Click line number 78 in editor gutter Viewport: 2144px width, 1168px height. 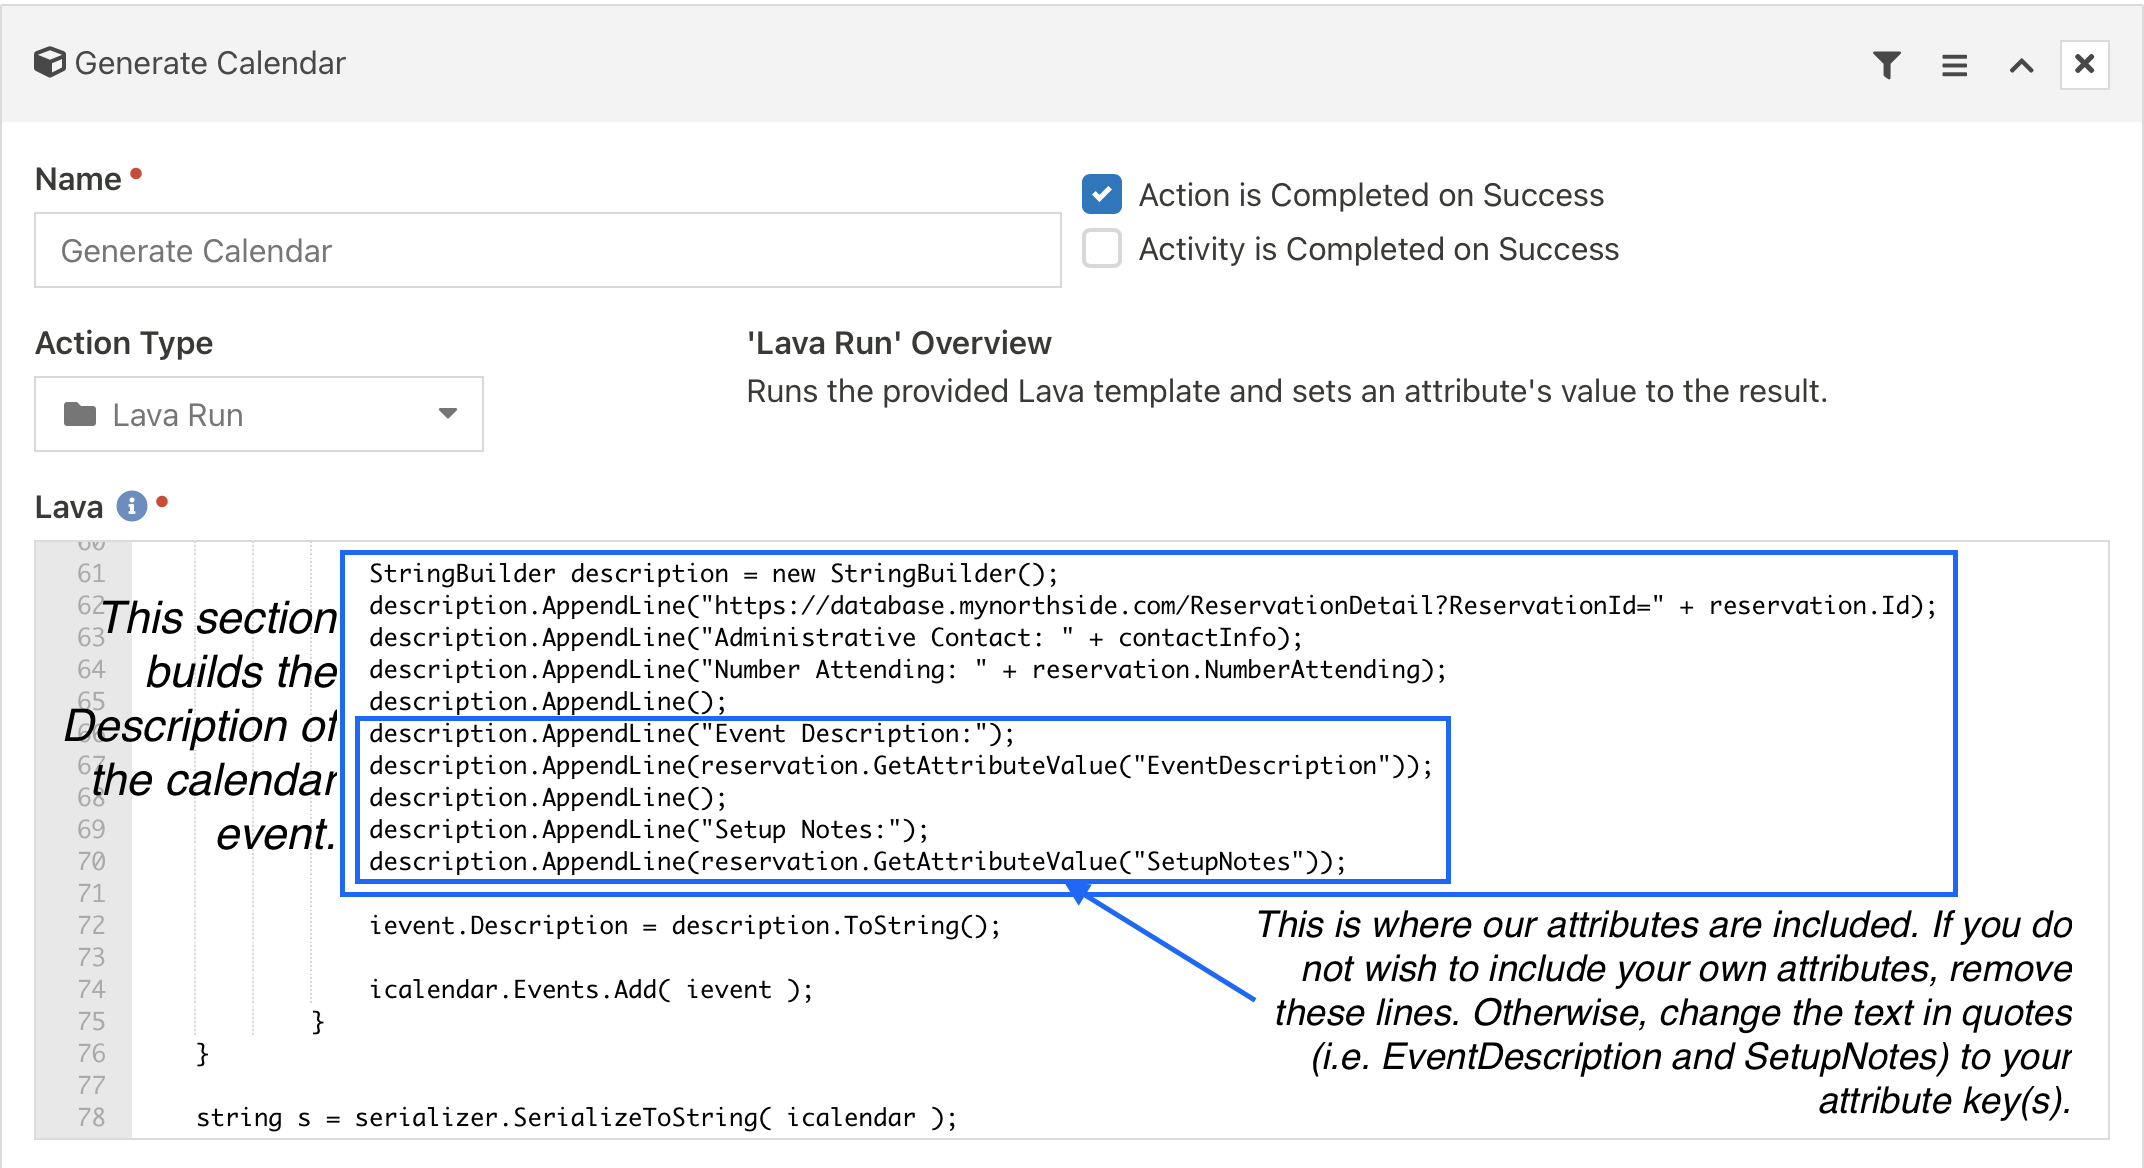(91, 1117)
